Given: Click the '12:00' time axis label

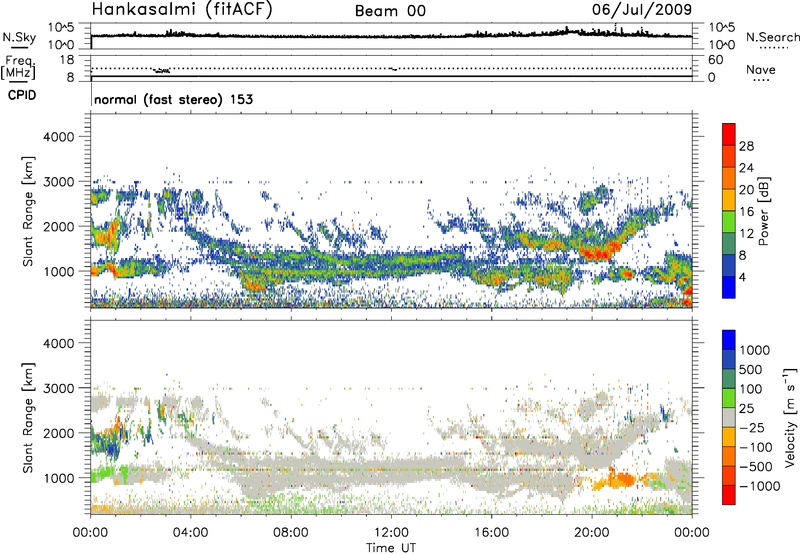Looking at the screenshot, I should 391,533.
